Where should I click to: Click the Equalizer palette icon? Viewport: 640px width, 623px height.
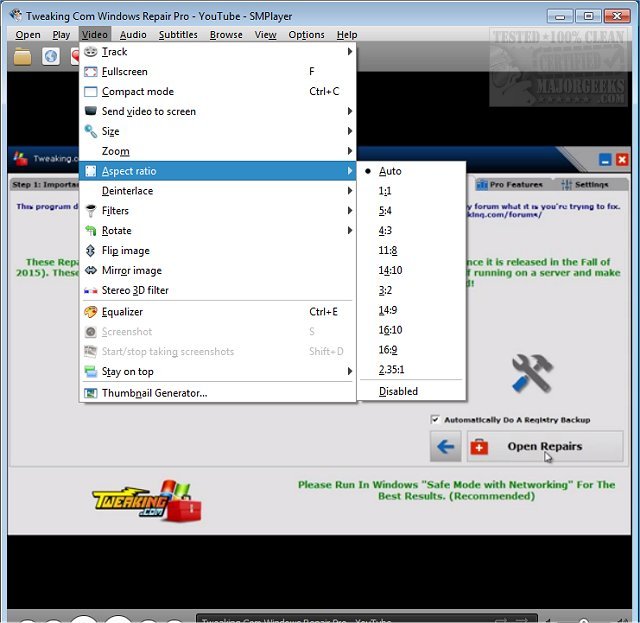pyautogui.click(x=91, y=312)
